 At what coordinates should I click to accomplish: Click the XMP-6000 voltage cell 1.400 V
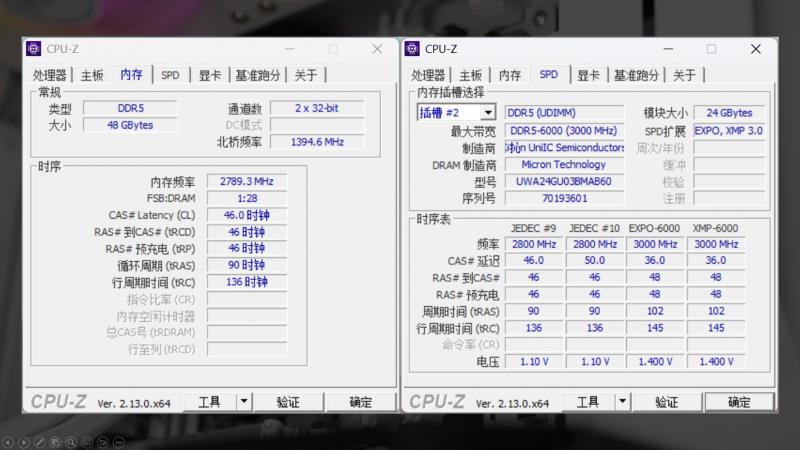[x=716, y=362]
